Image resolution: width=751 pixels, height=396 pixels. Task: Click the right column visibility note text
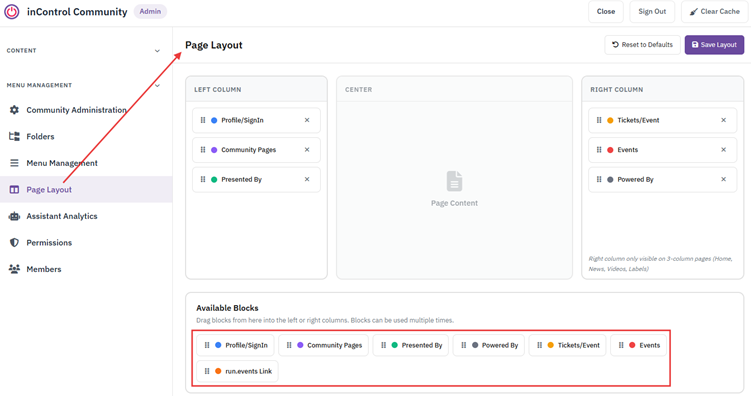click(x=660, y=264)
